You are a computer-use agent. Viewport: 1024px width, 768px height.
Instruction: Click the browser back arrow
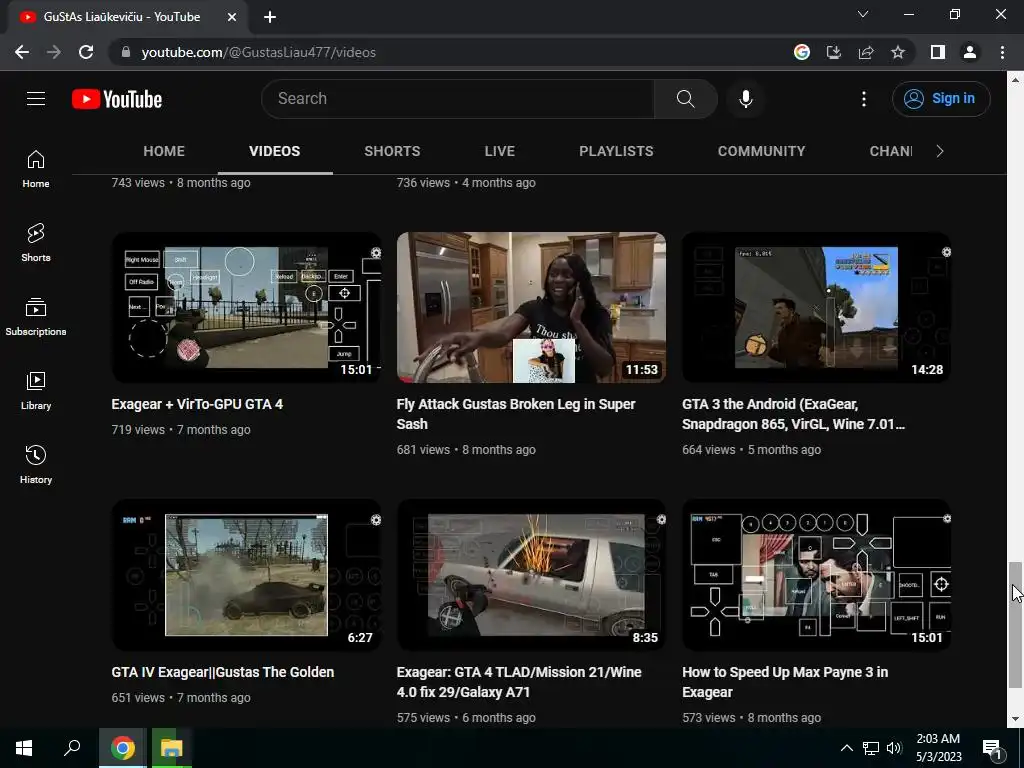click(x=22, y=52)
